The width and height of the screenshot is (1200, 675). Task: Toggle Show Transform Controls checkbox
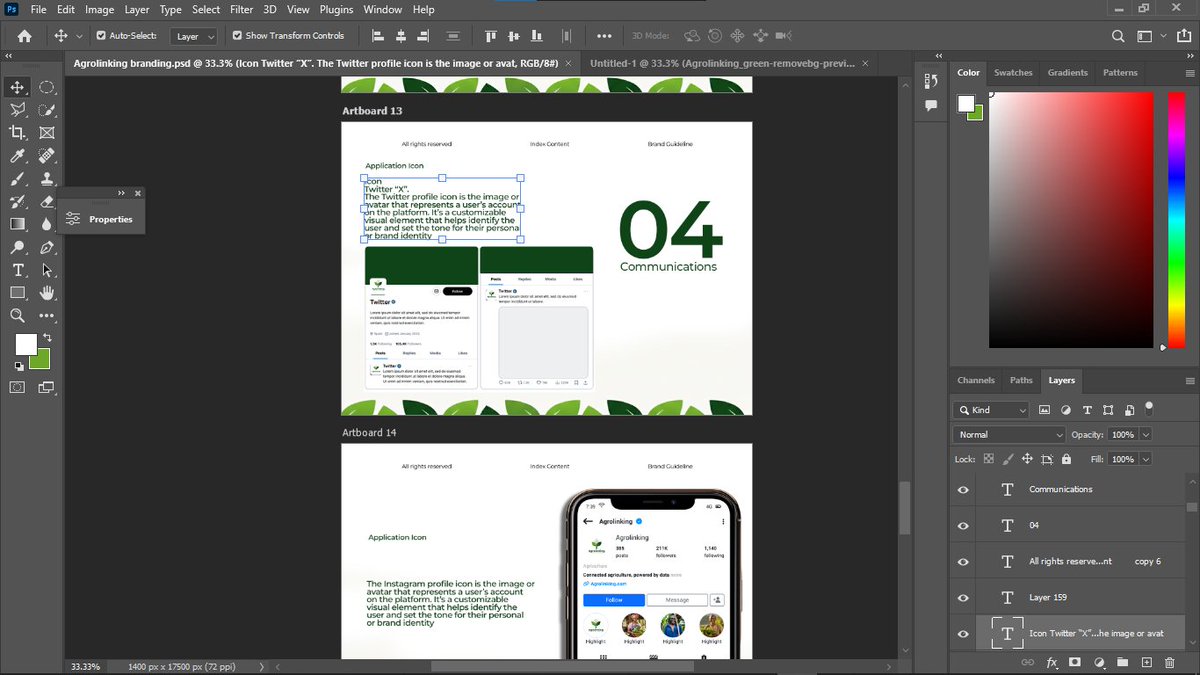point(237,36)
